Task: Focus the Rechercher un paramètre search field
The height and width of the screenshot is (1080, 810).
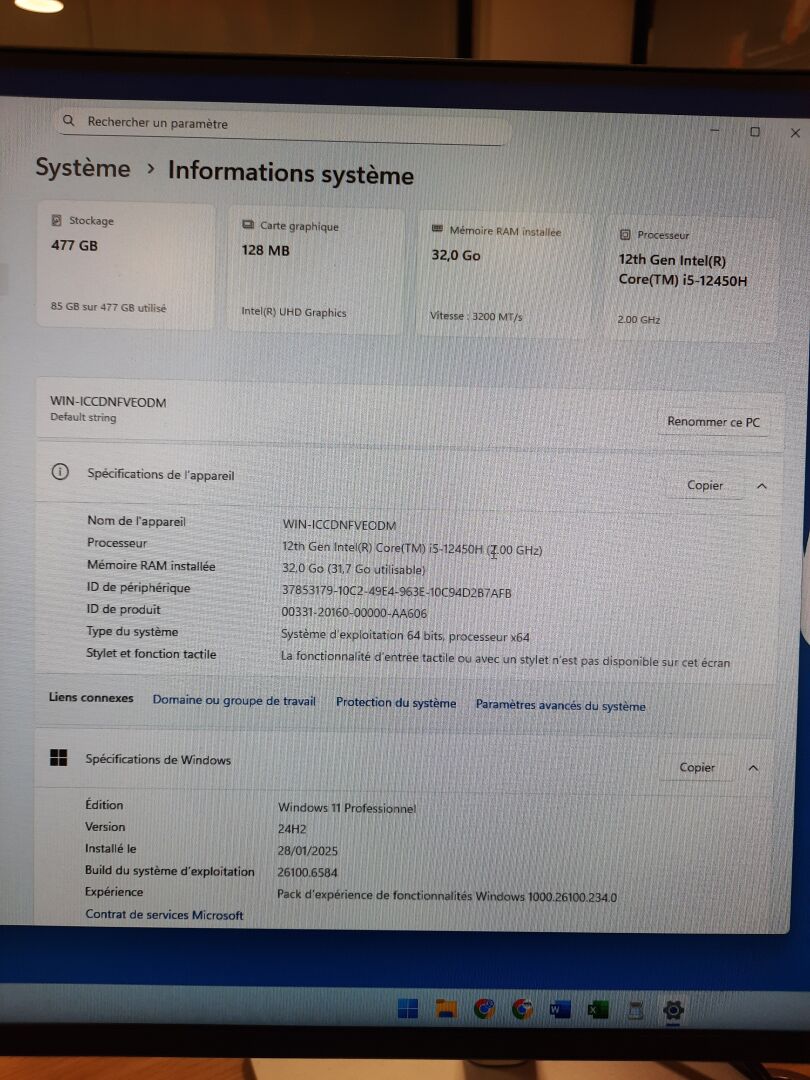Action: [290, 124]
